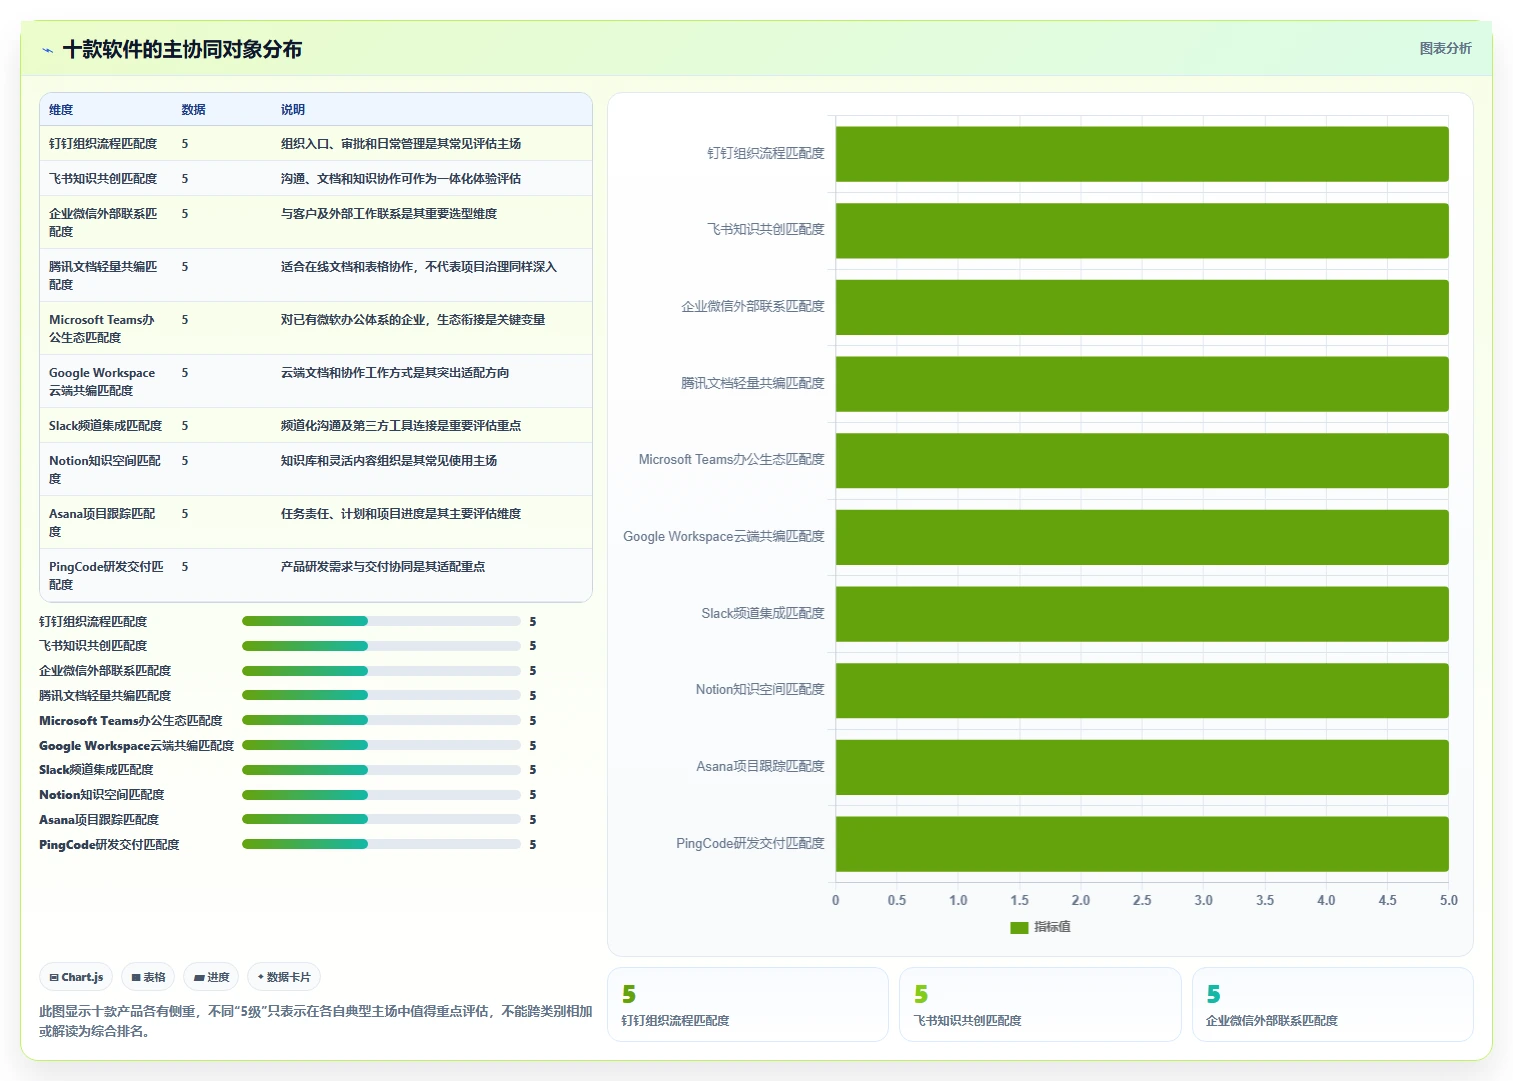This screenshot has height=1081, width=1513.
Task: Click the footnote text starting with 此图显示十款产品
Action: click(316, 1021)
